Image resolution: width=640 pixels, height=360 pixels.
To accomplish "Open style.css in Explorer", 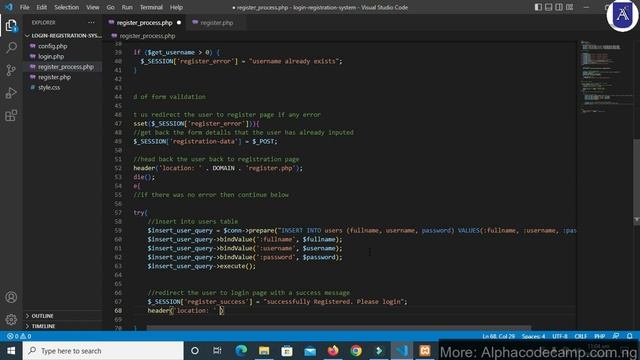I will pos(49,87).
